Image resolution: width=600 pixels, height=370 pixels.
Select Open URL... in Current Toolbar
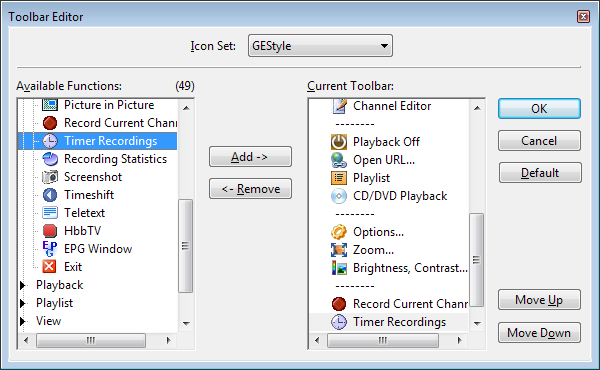384,160
